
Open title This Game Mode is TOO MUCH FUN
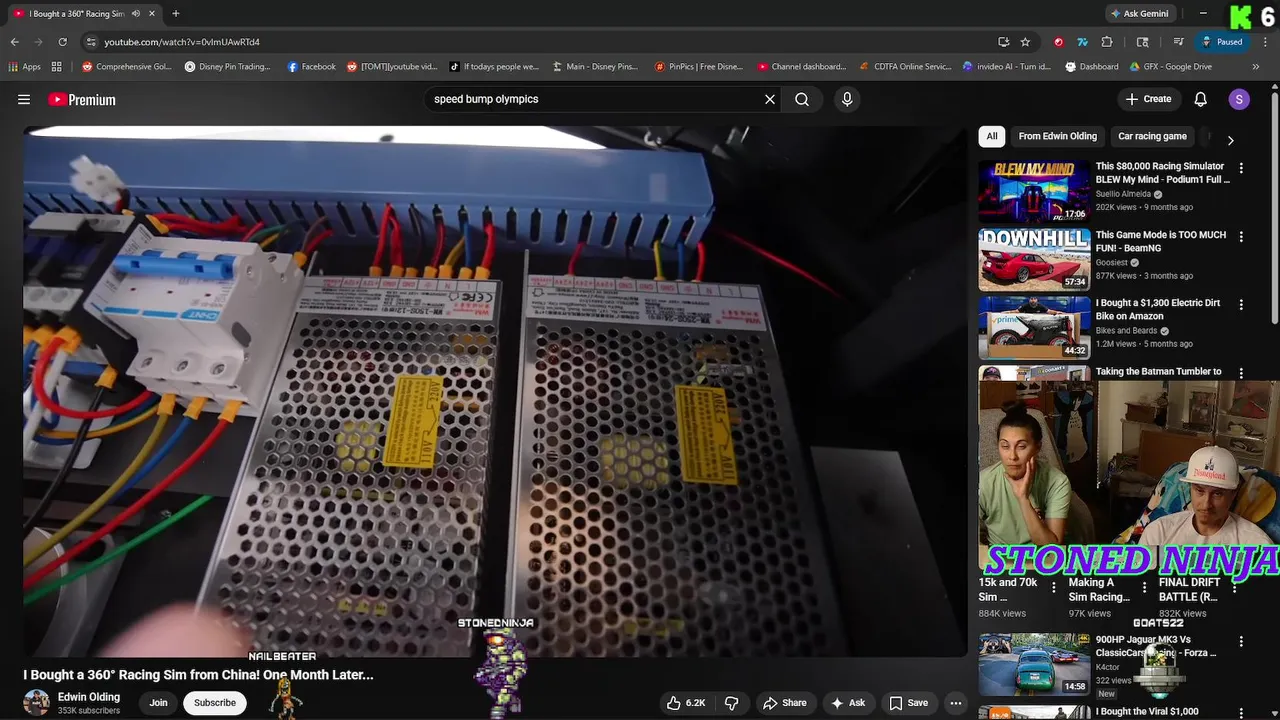1160,241
